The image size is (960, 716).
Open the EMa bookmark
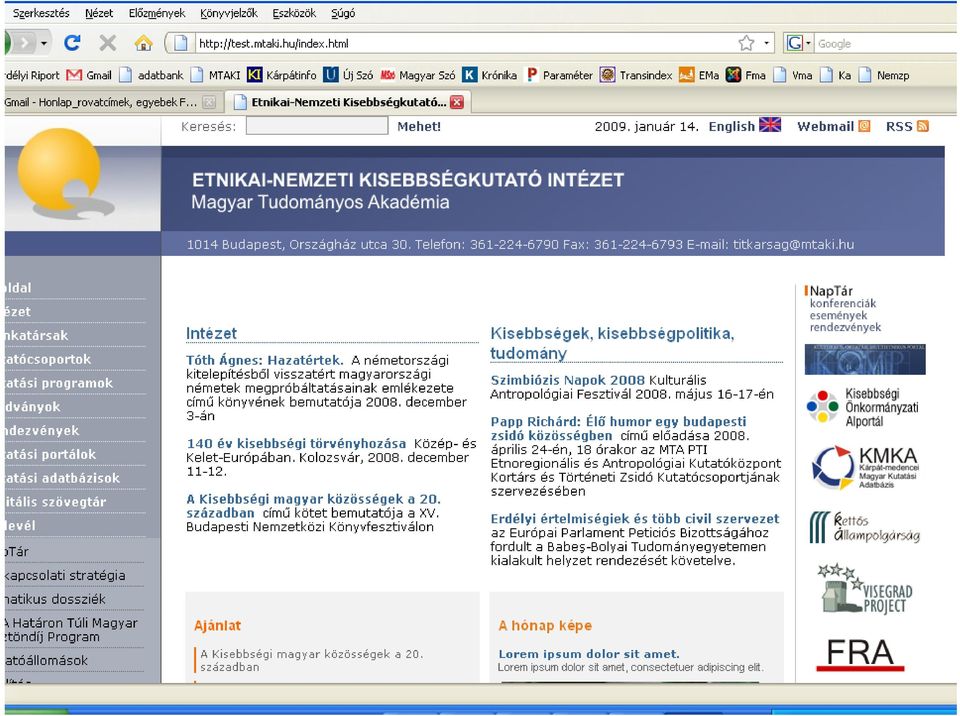pyautogui.click(x=699, y=75)
